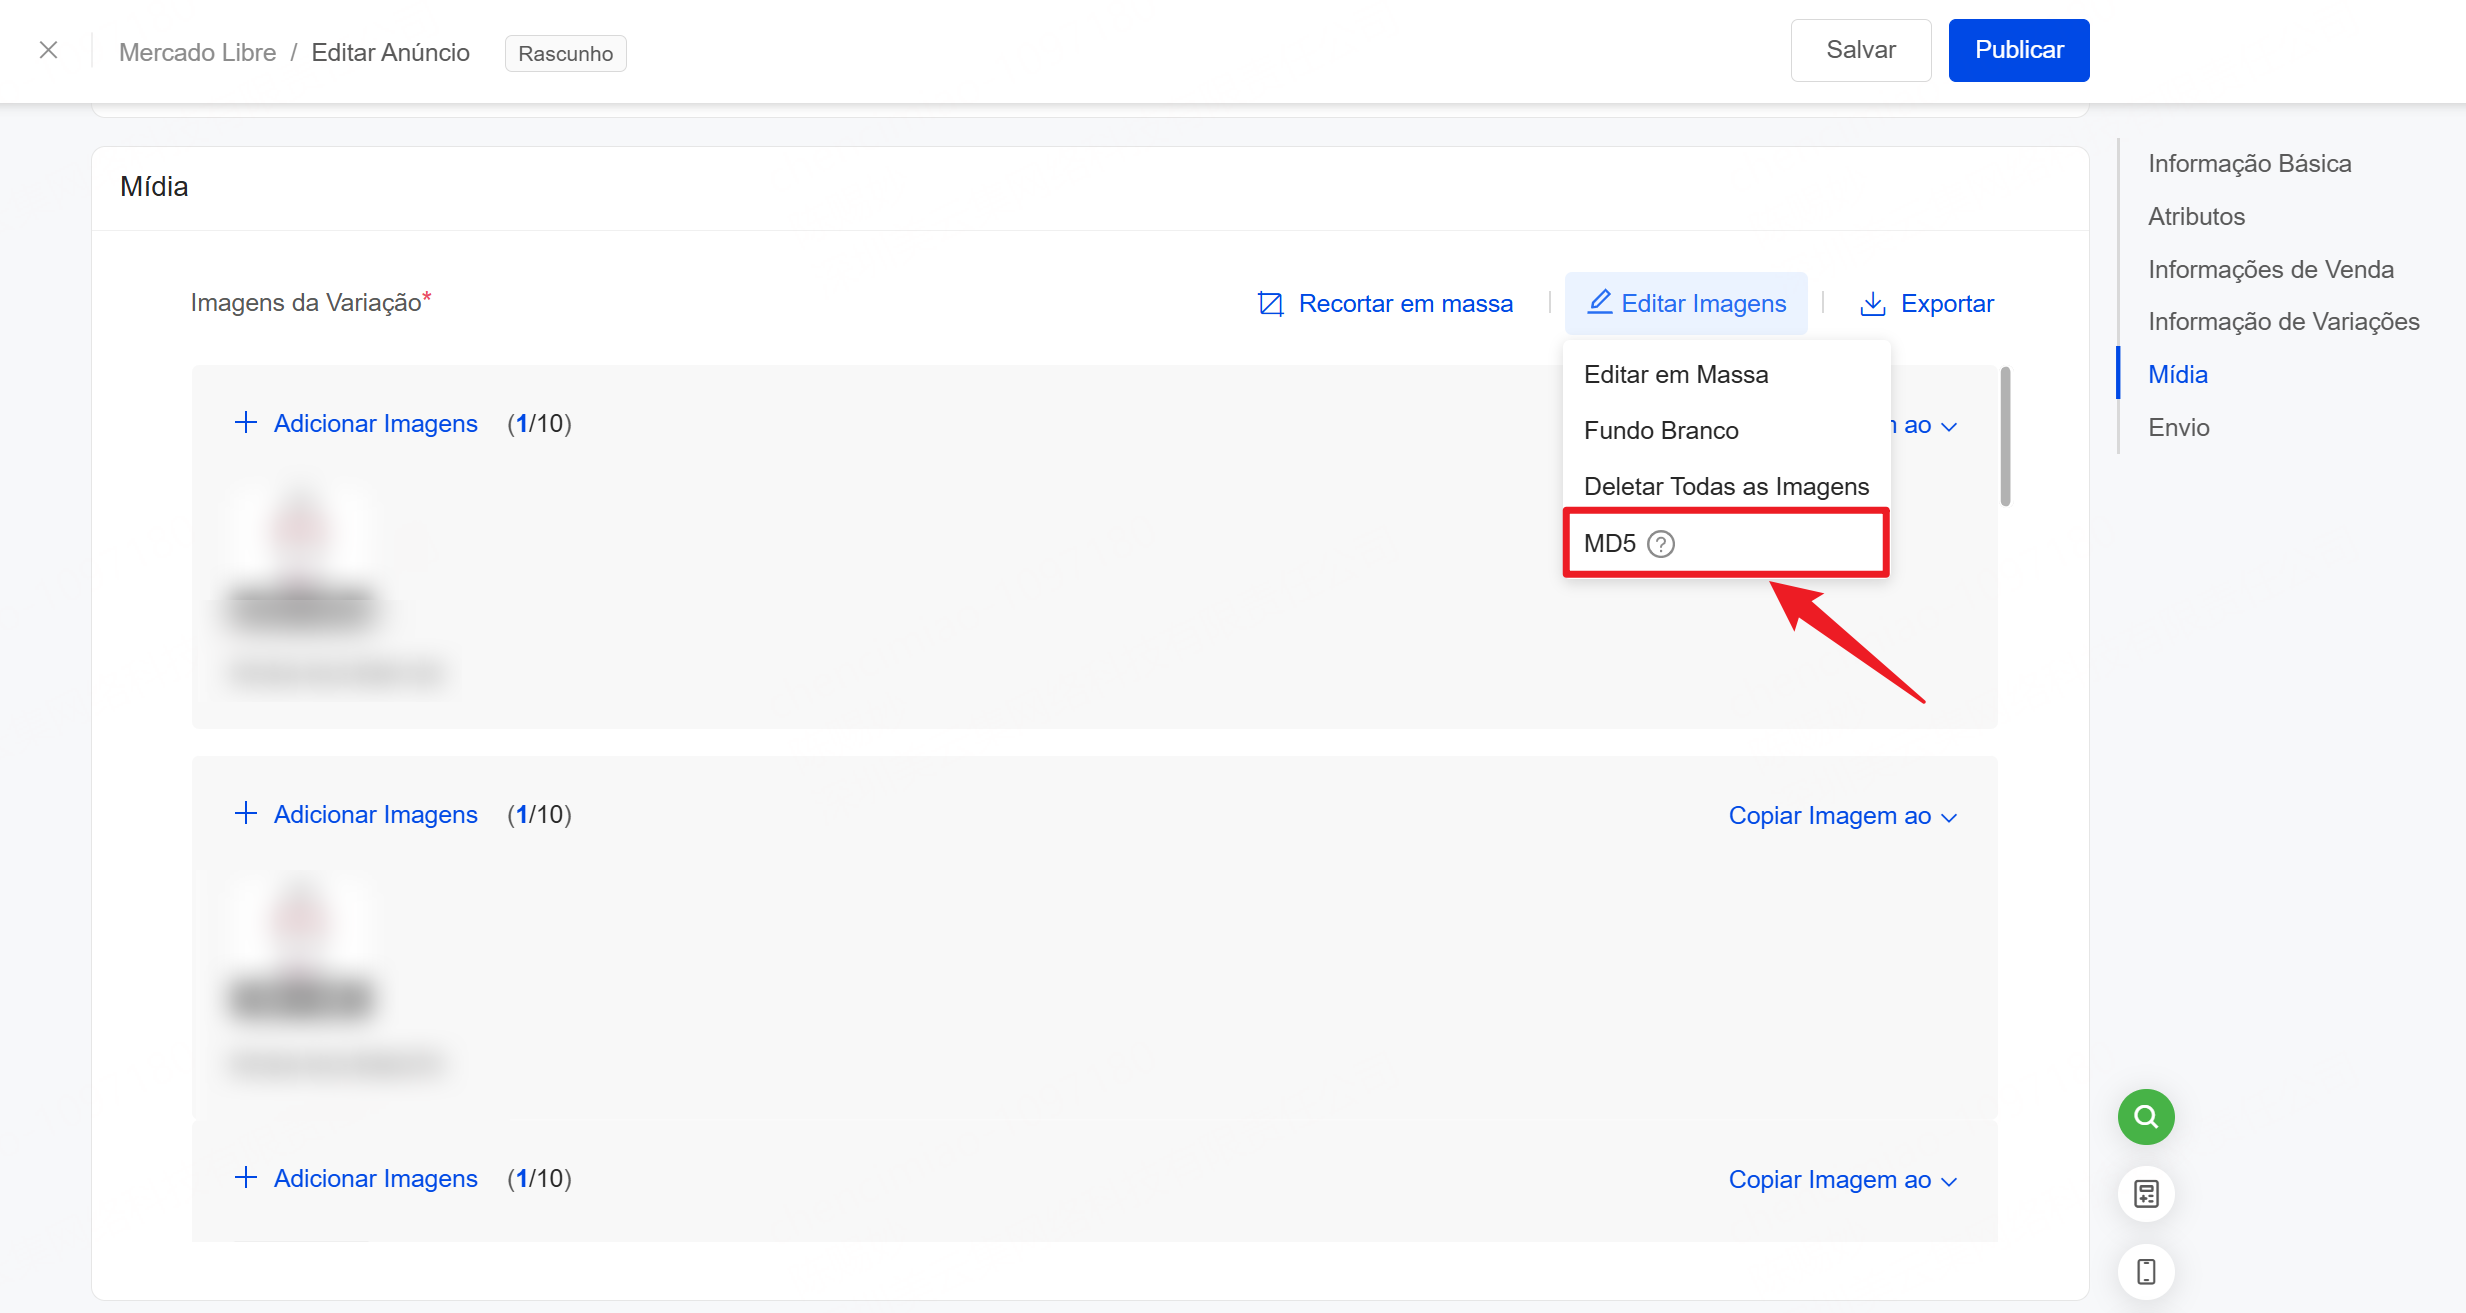Click the mobile phone preview icon
This screenshot has width=2466, height=1313.
click(2145, 1272)
